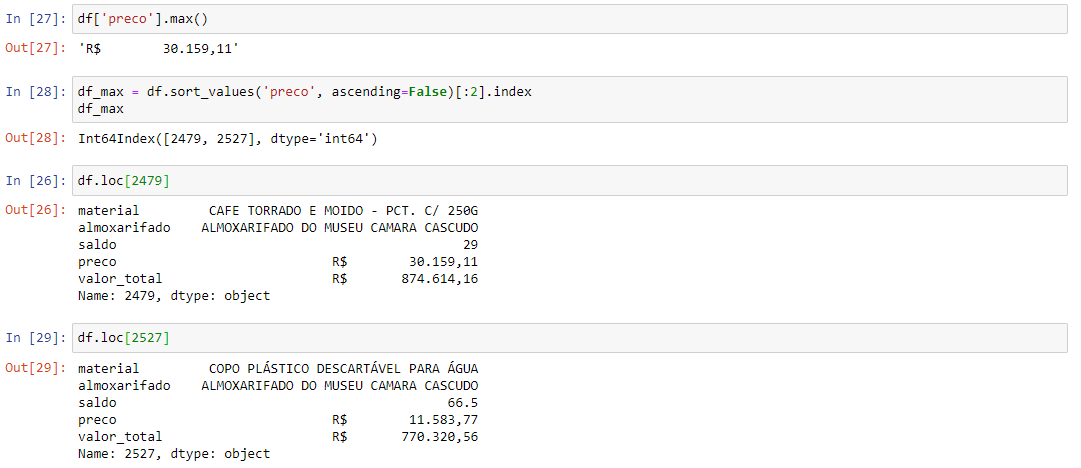This screenshot has width=1081, height=468.
Task: Click the material row label in Out[29]
Action: pyautogui.click(x=108, y=368)
